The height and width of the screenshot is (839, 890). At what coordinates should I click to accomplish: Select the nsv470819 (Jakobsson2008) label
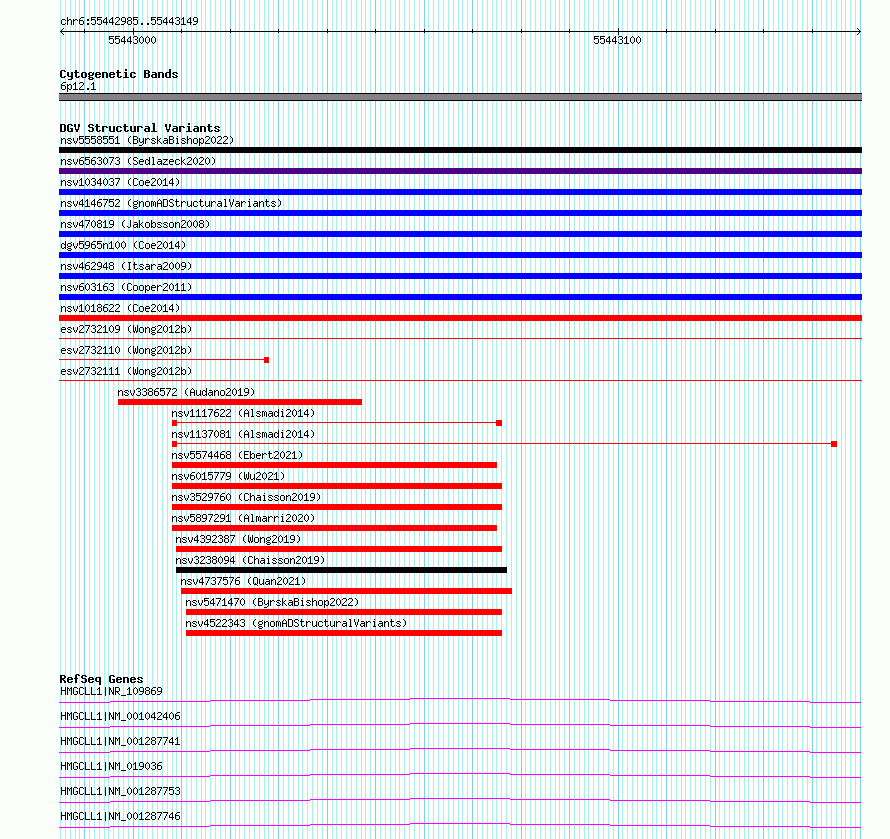(135, 224)
